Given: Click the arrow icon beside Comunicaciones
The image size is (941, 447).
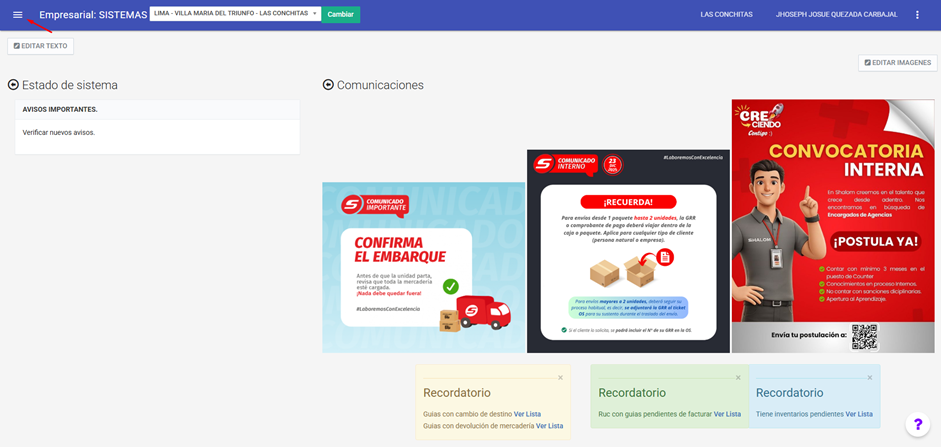Looking at the screenshot, I should [328, 85].
